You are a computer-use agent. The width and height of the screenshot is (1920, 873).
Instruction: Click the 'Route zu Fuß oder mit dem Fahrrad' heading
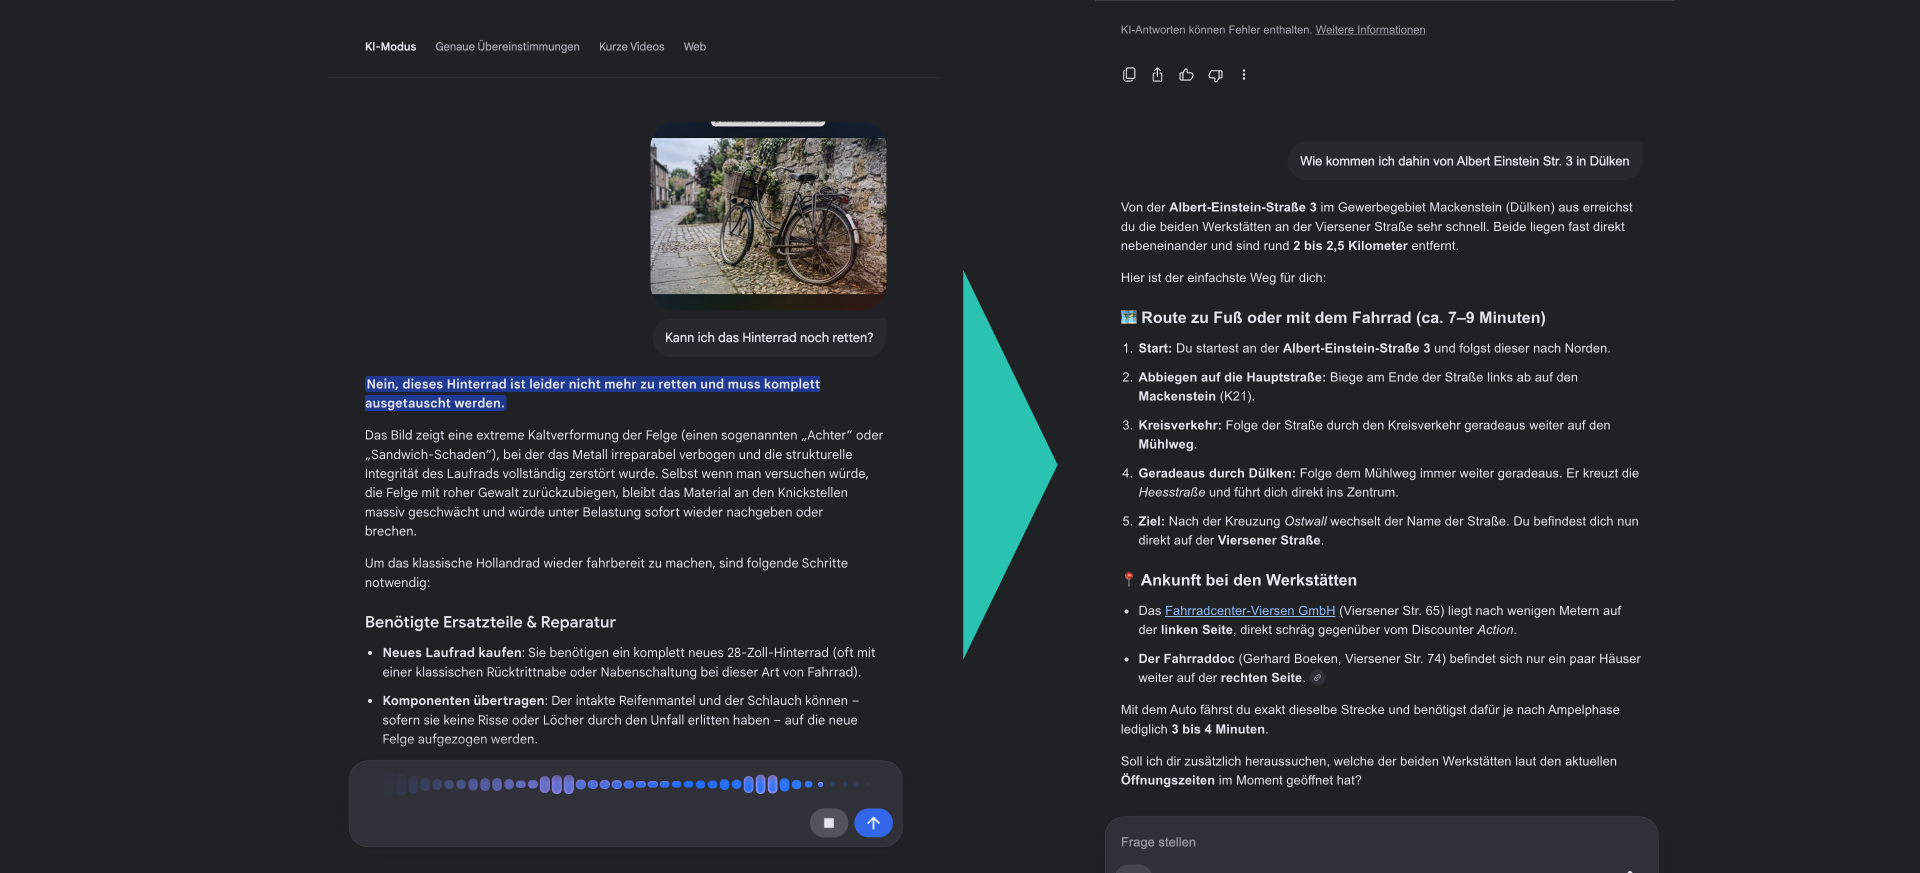pyautogui.click(x=1343, y=318)
